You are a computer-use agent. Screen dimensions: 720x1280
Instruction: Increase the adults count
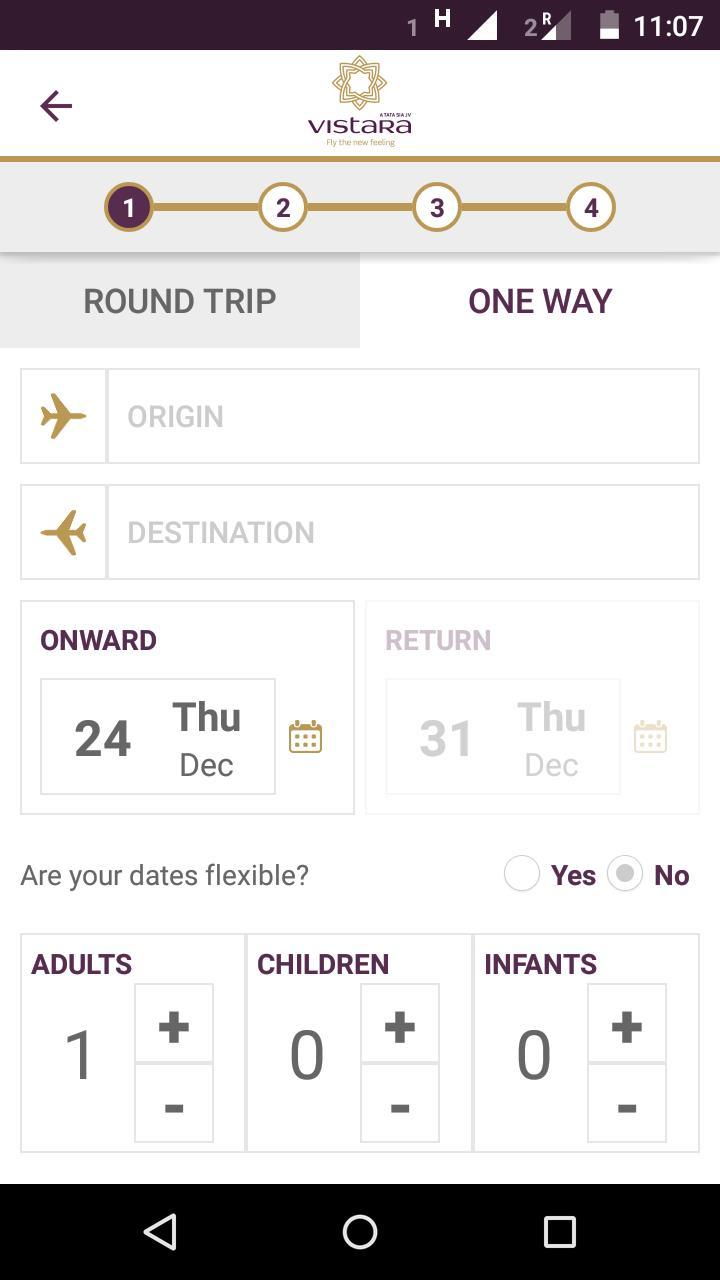(174, 1024)
